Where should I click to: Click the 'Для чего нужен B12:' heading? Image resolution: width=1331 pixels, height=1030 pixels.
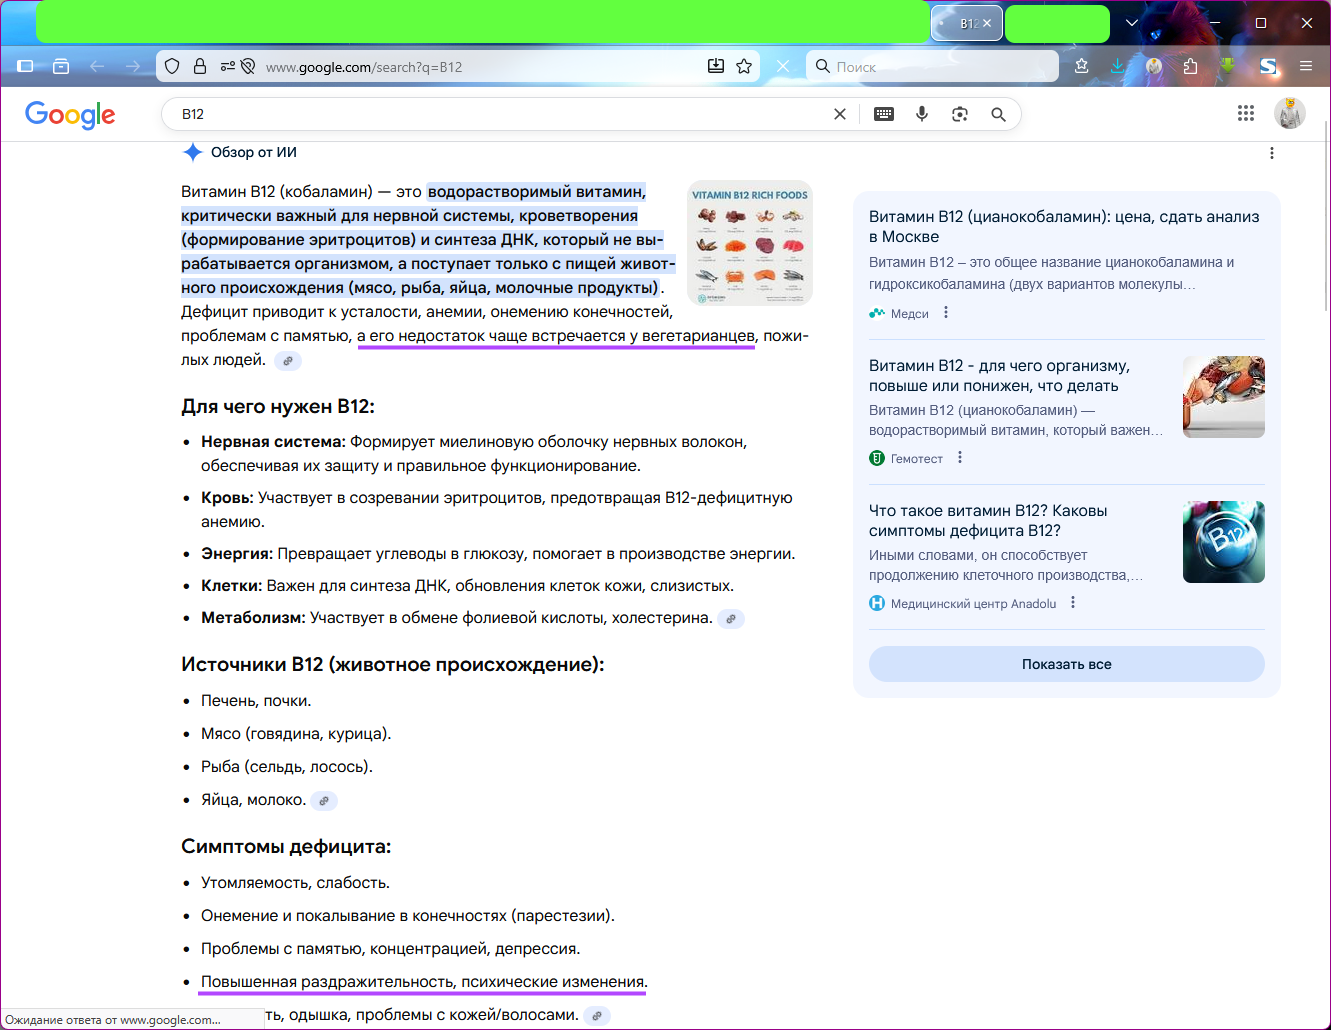point(278,406)
